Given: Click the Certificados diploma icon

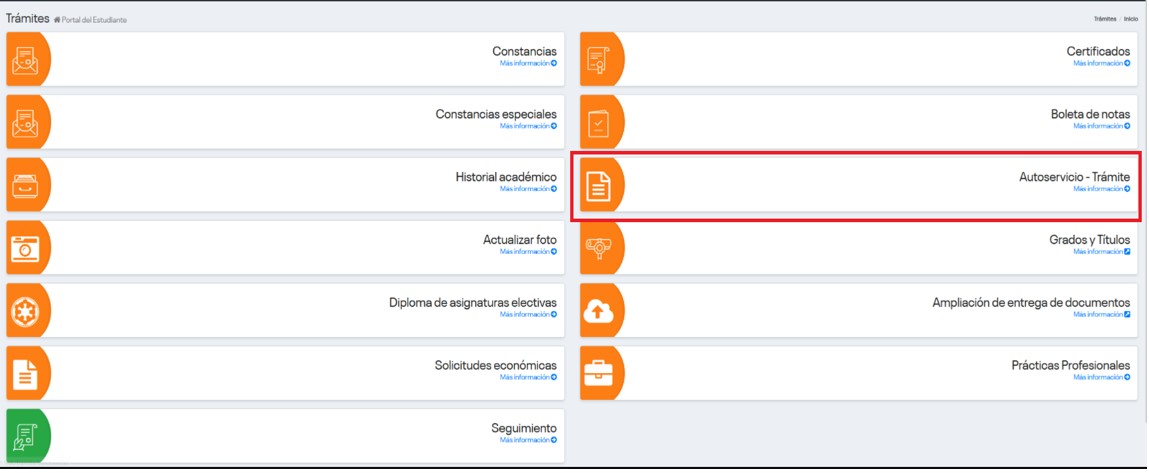Looking at the screenshot, I should pos(598,59).
